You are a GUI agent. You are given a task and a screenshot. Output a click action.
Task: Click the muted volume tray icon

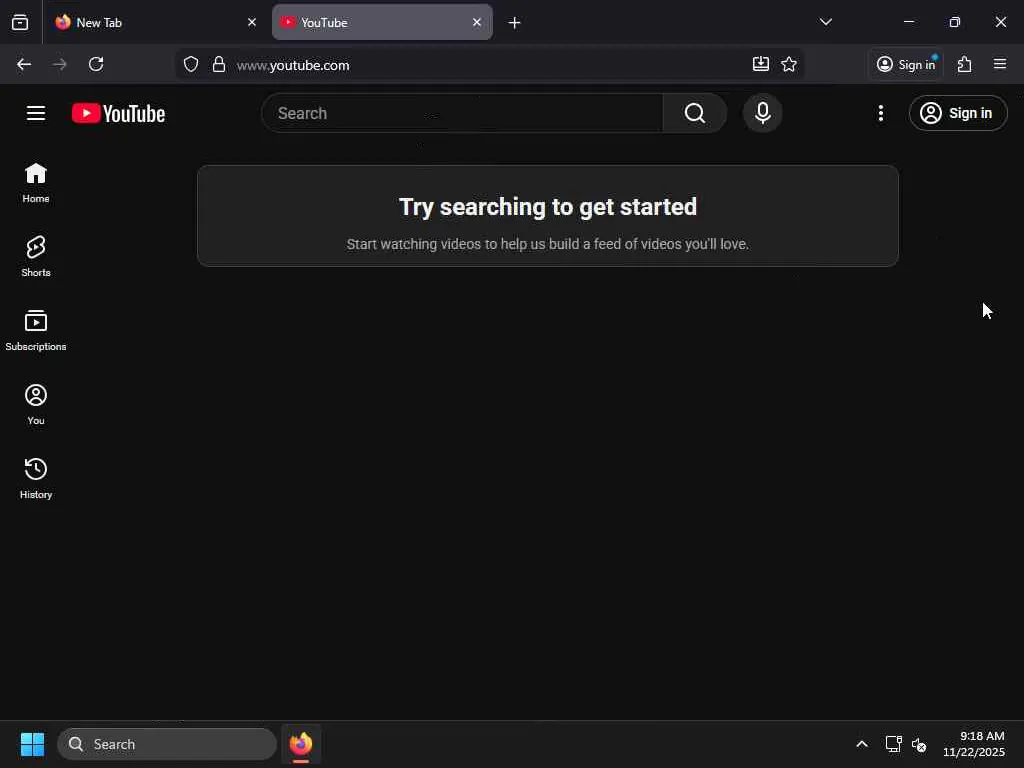pyautogui.click(x=919, y=744)
